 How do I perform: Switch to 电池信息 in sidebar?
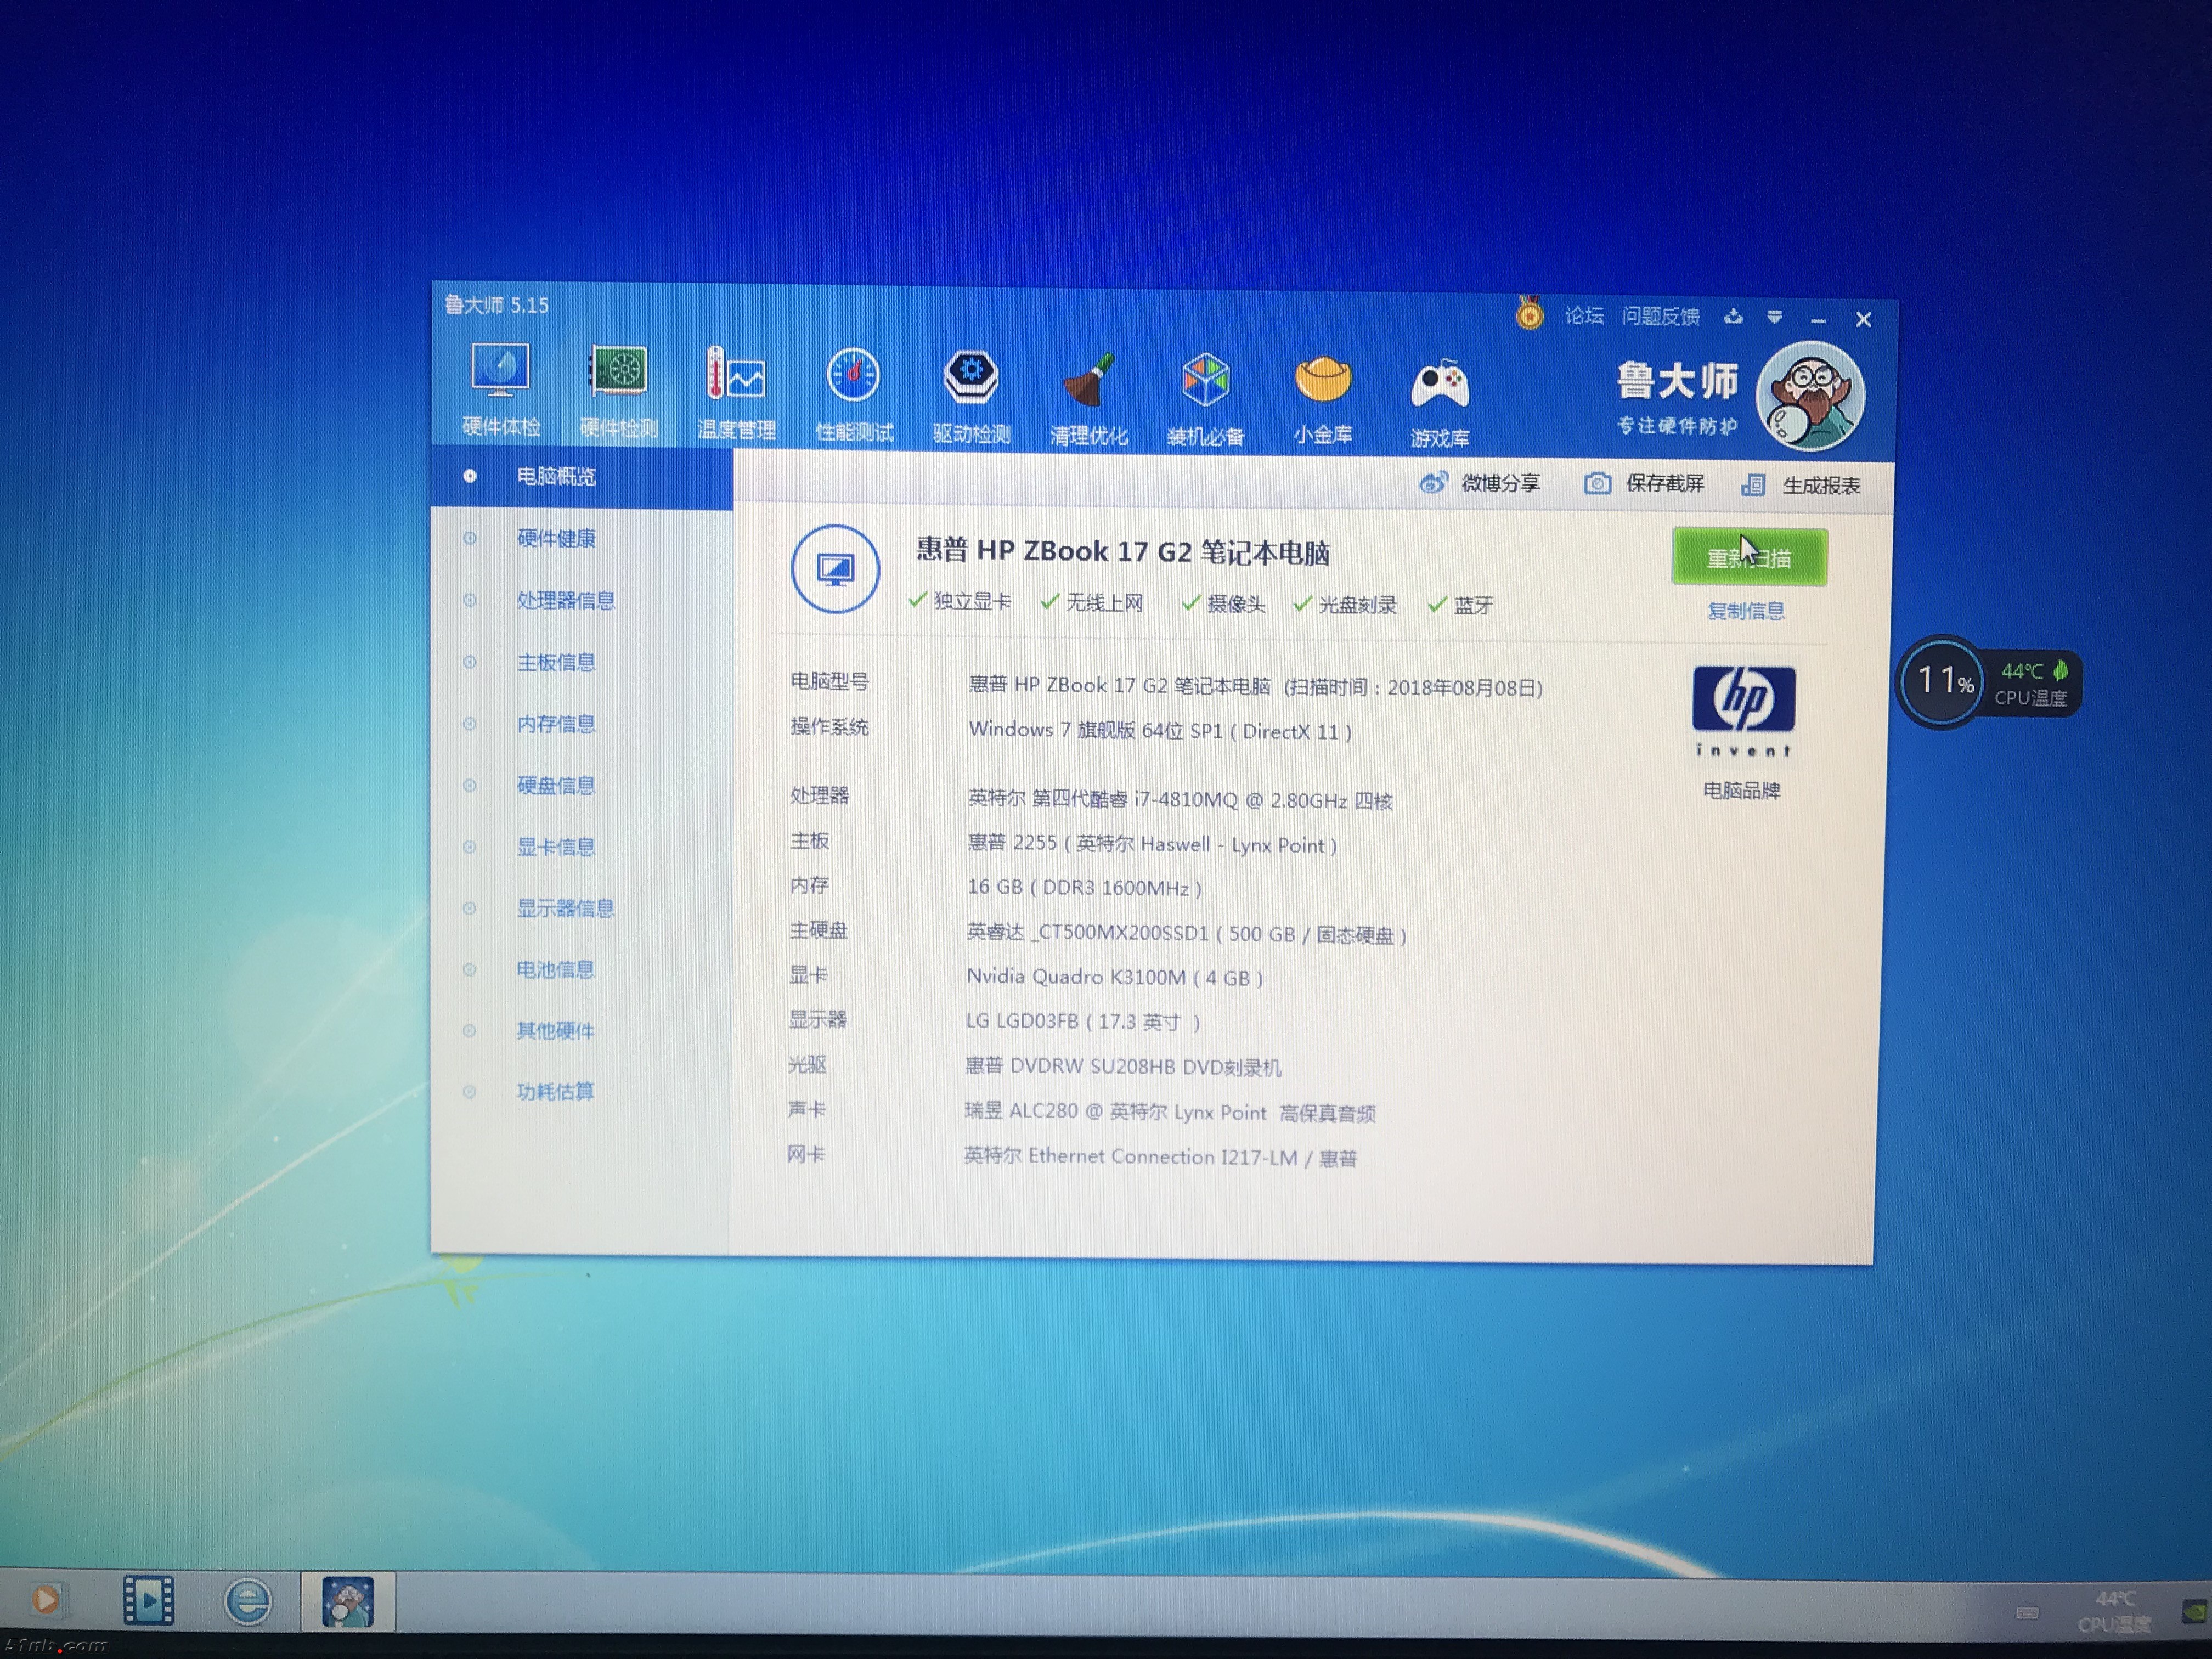click(x=556, y=970)
